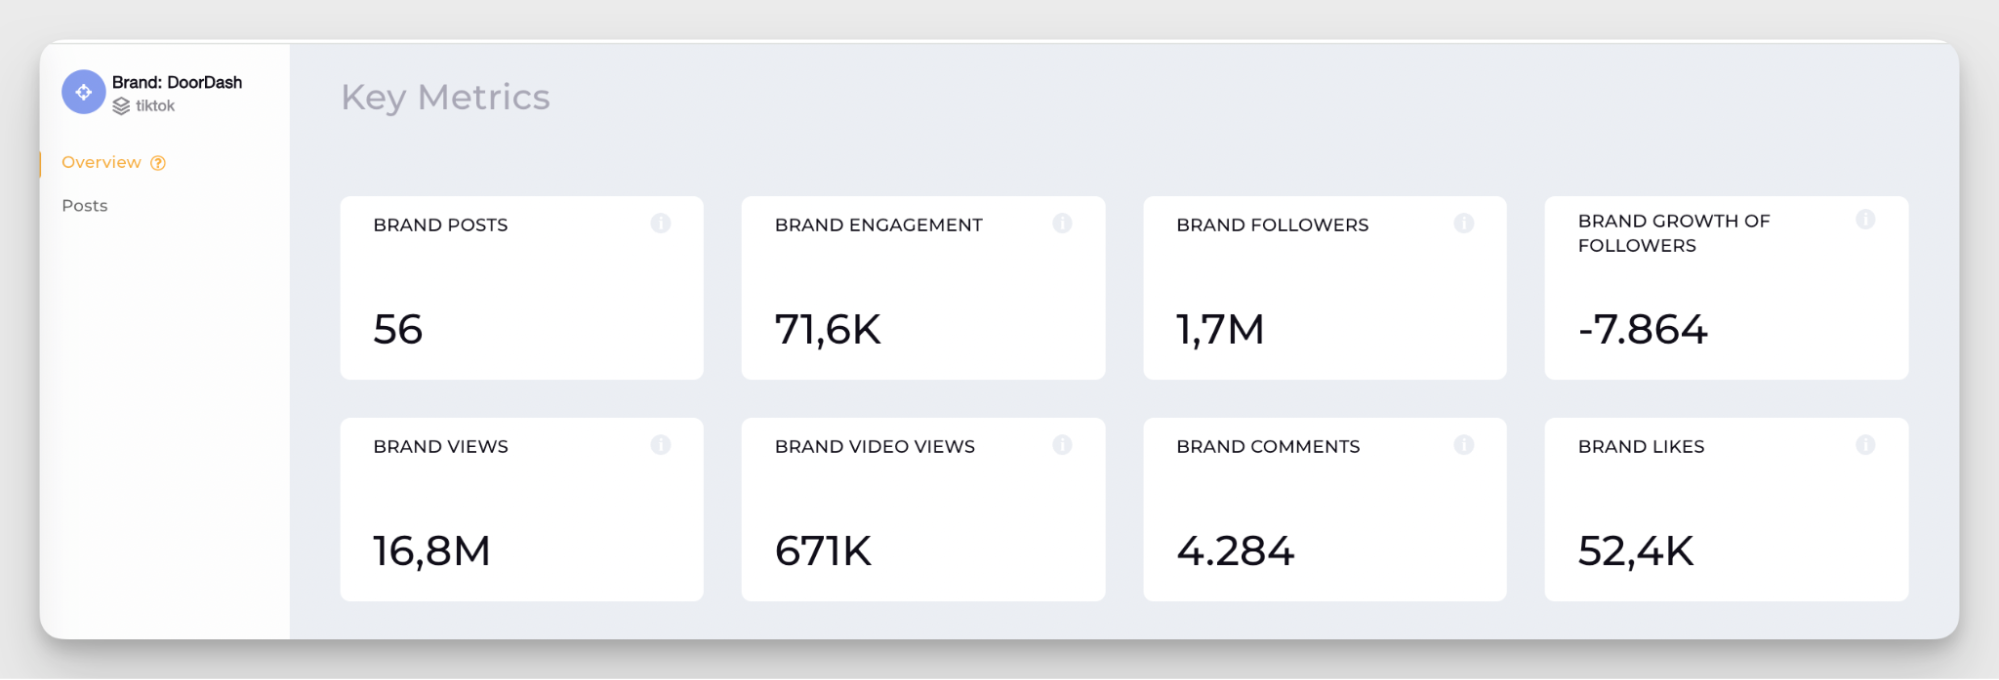This screenshot has height=680, width=1999.
Task: Click the BRAND VIEWS card title
Action: click(x=440, y=447)
